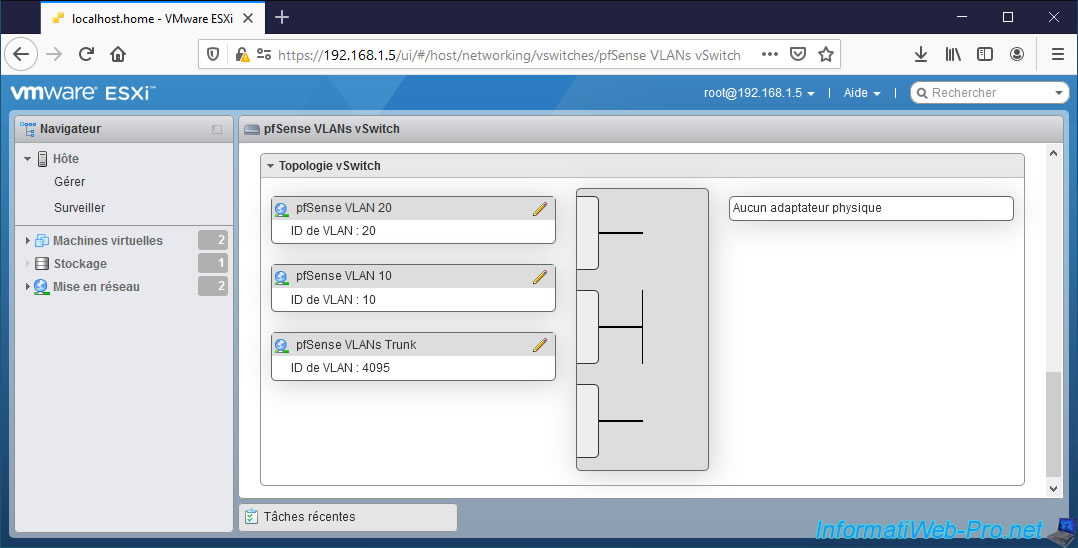Screen dimensions: 1078x548
Task: Click the Mise en réseau count badge 2
Action: [x=213, y=285]
